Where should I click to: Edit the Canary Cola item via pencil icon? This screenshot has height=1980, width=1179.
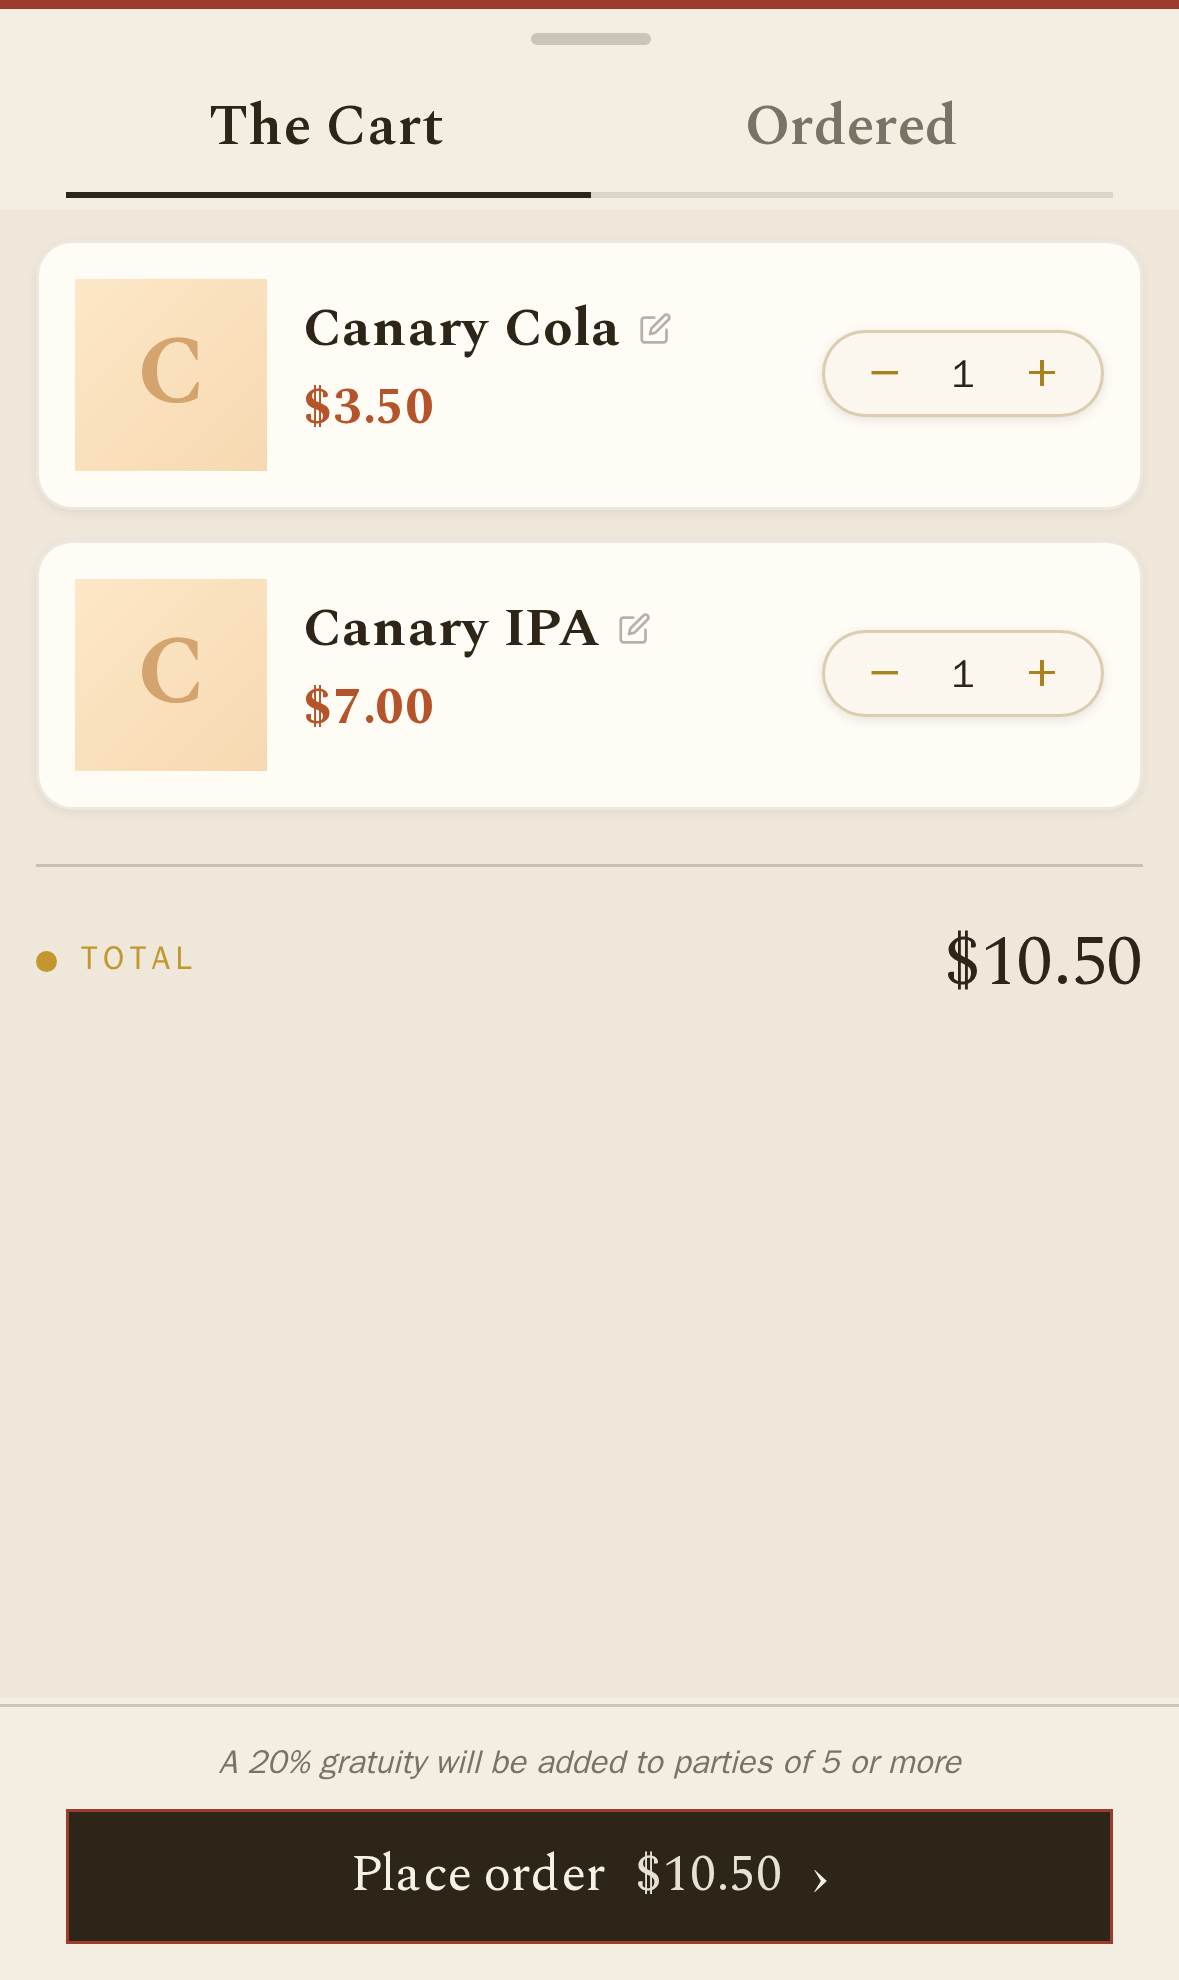pyautogui.click(x=655, y=329)
